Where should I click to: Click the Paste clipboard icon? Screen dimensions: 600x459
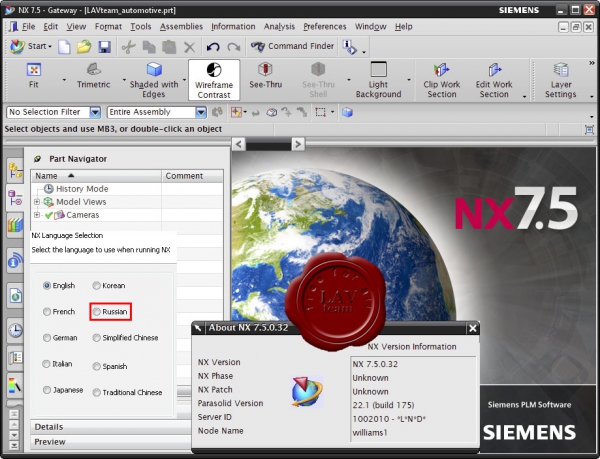(169, 47)
